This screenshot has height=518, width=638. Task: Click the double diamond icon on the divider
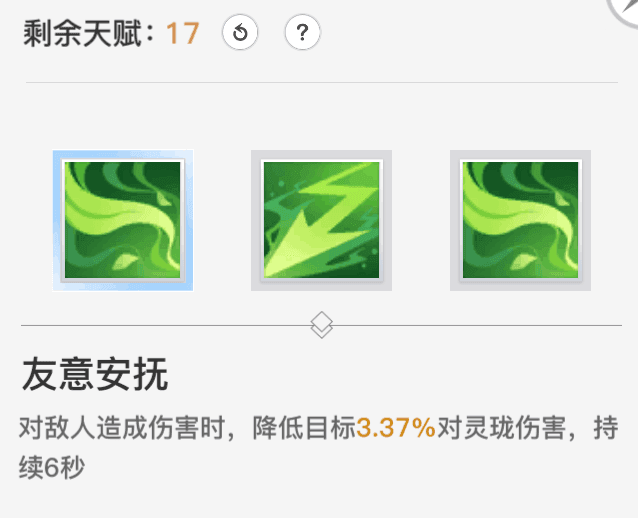tap(321, 325)
